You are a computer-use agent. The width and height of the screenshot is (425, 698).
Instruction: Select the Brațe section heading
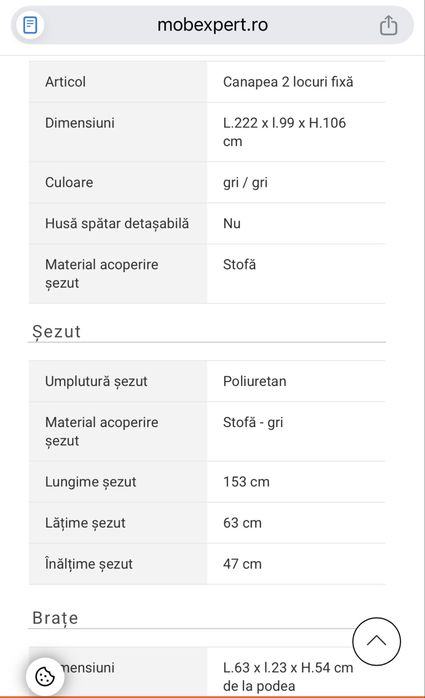point(56,618)
